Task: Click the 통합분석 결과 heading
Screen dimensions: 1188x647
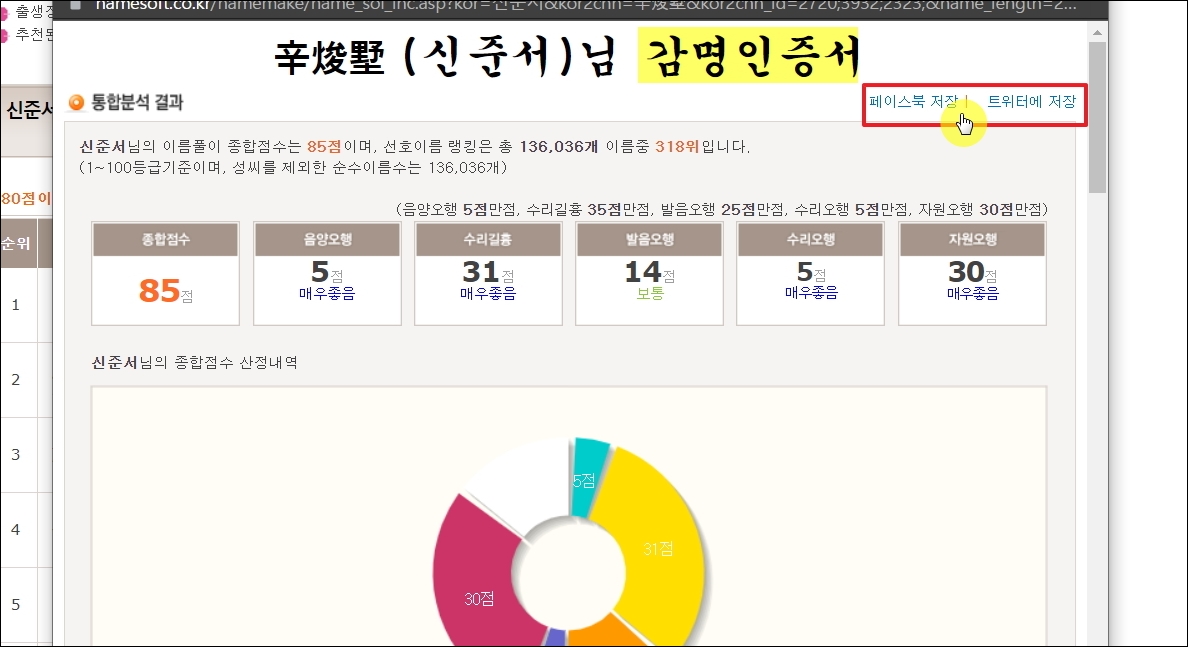Action: [x=137, y=102]
